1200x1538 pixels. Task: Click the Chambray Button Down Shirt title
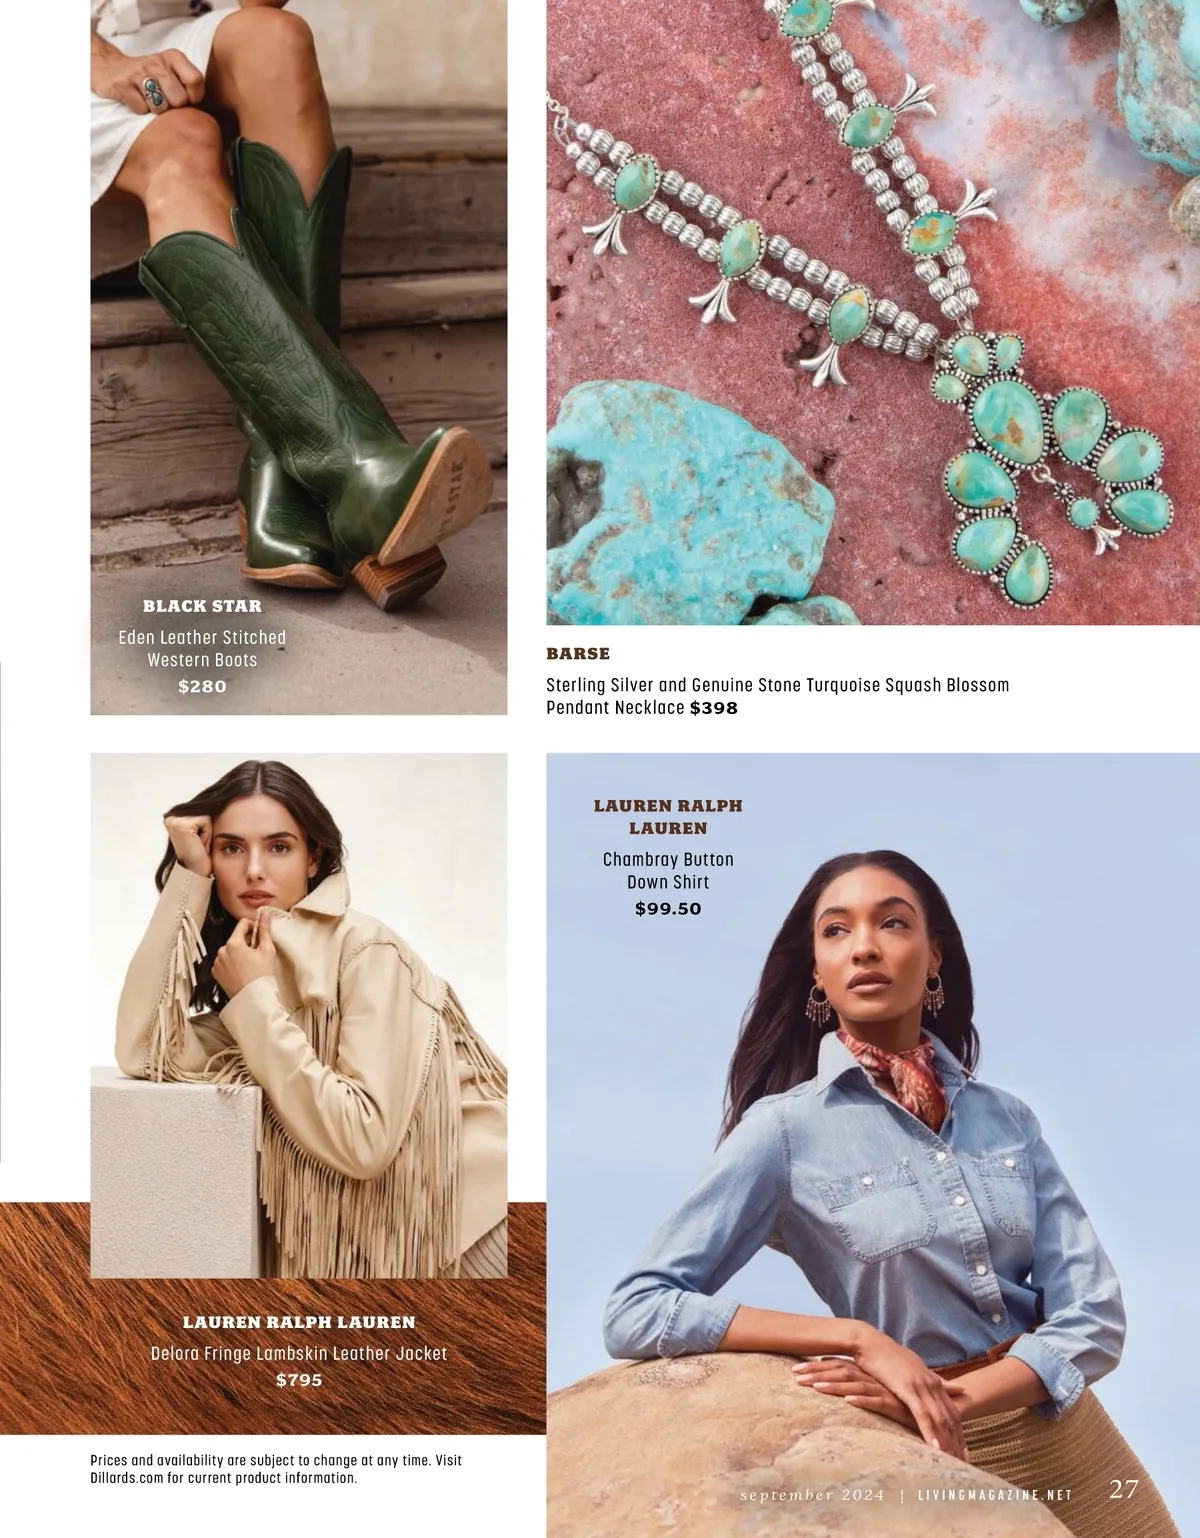(668, 870)
